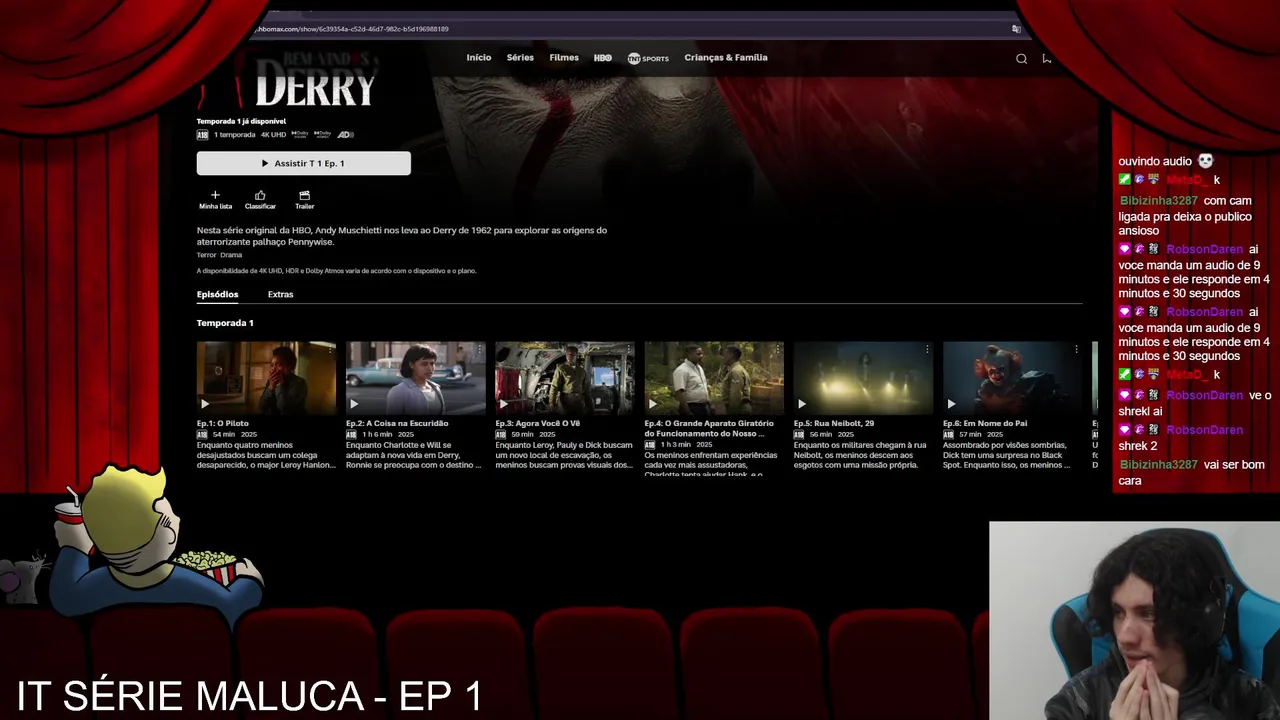Click the play icon on Ep.1 O Piloto thumbnail
Image resolution: width=1280 pixels, height=720 pixels.
205,404
